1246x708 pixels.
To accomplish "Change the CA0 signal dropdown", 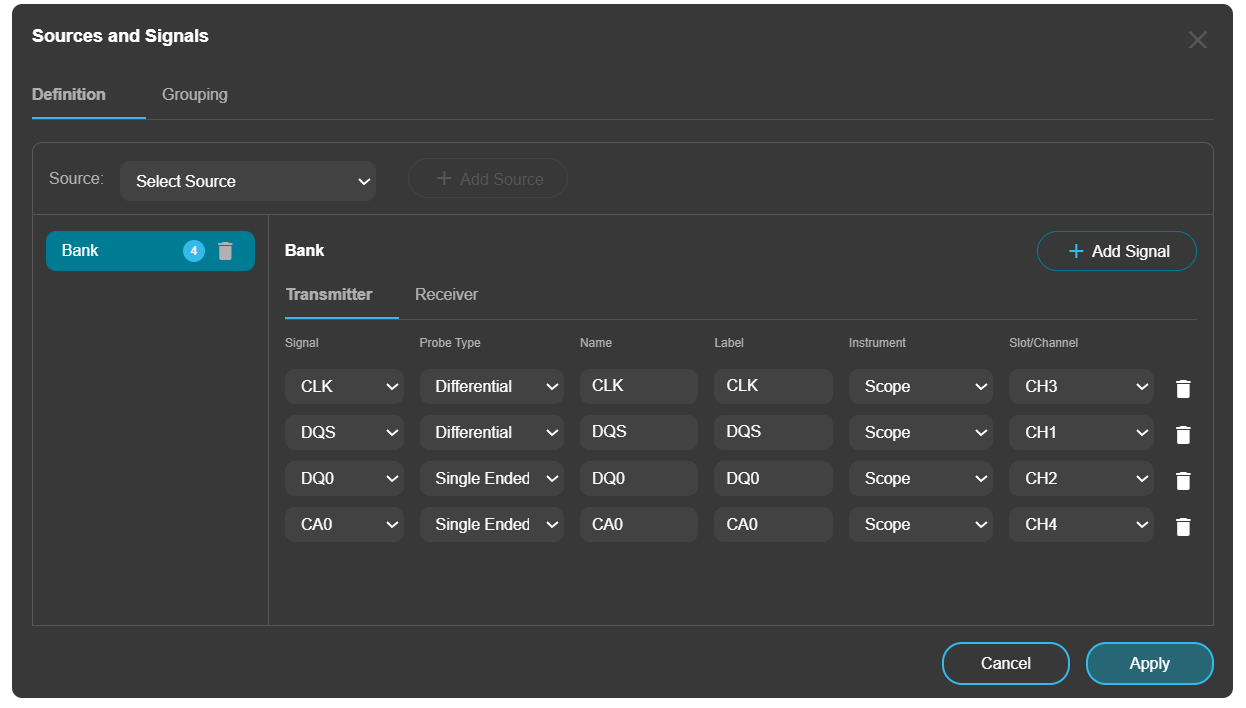I will [x=344, y=524].
